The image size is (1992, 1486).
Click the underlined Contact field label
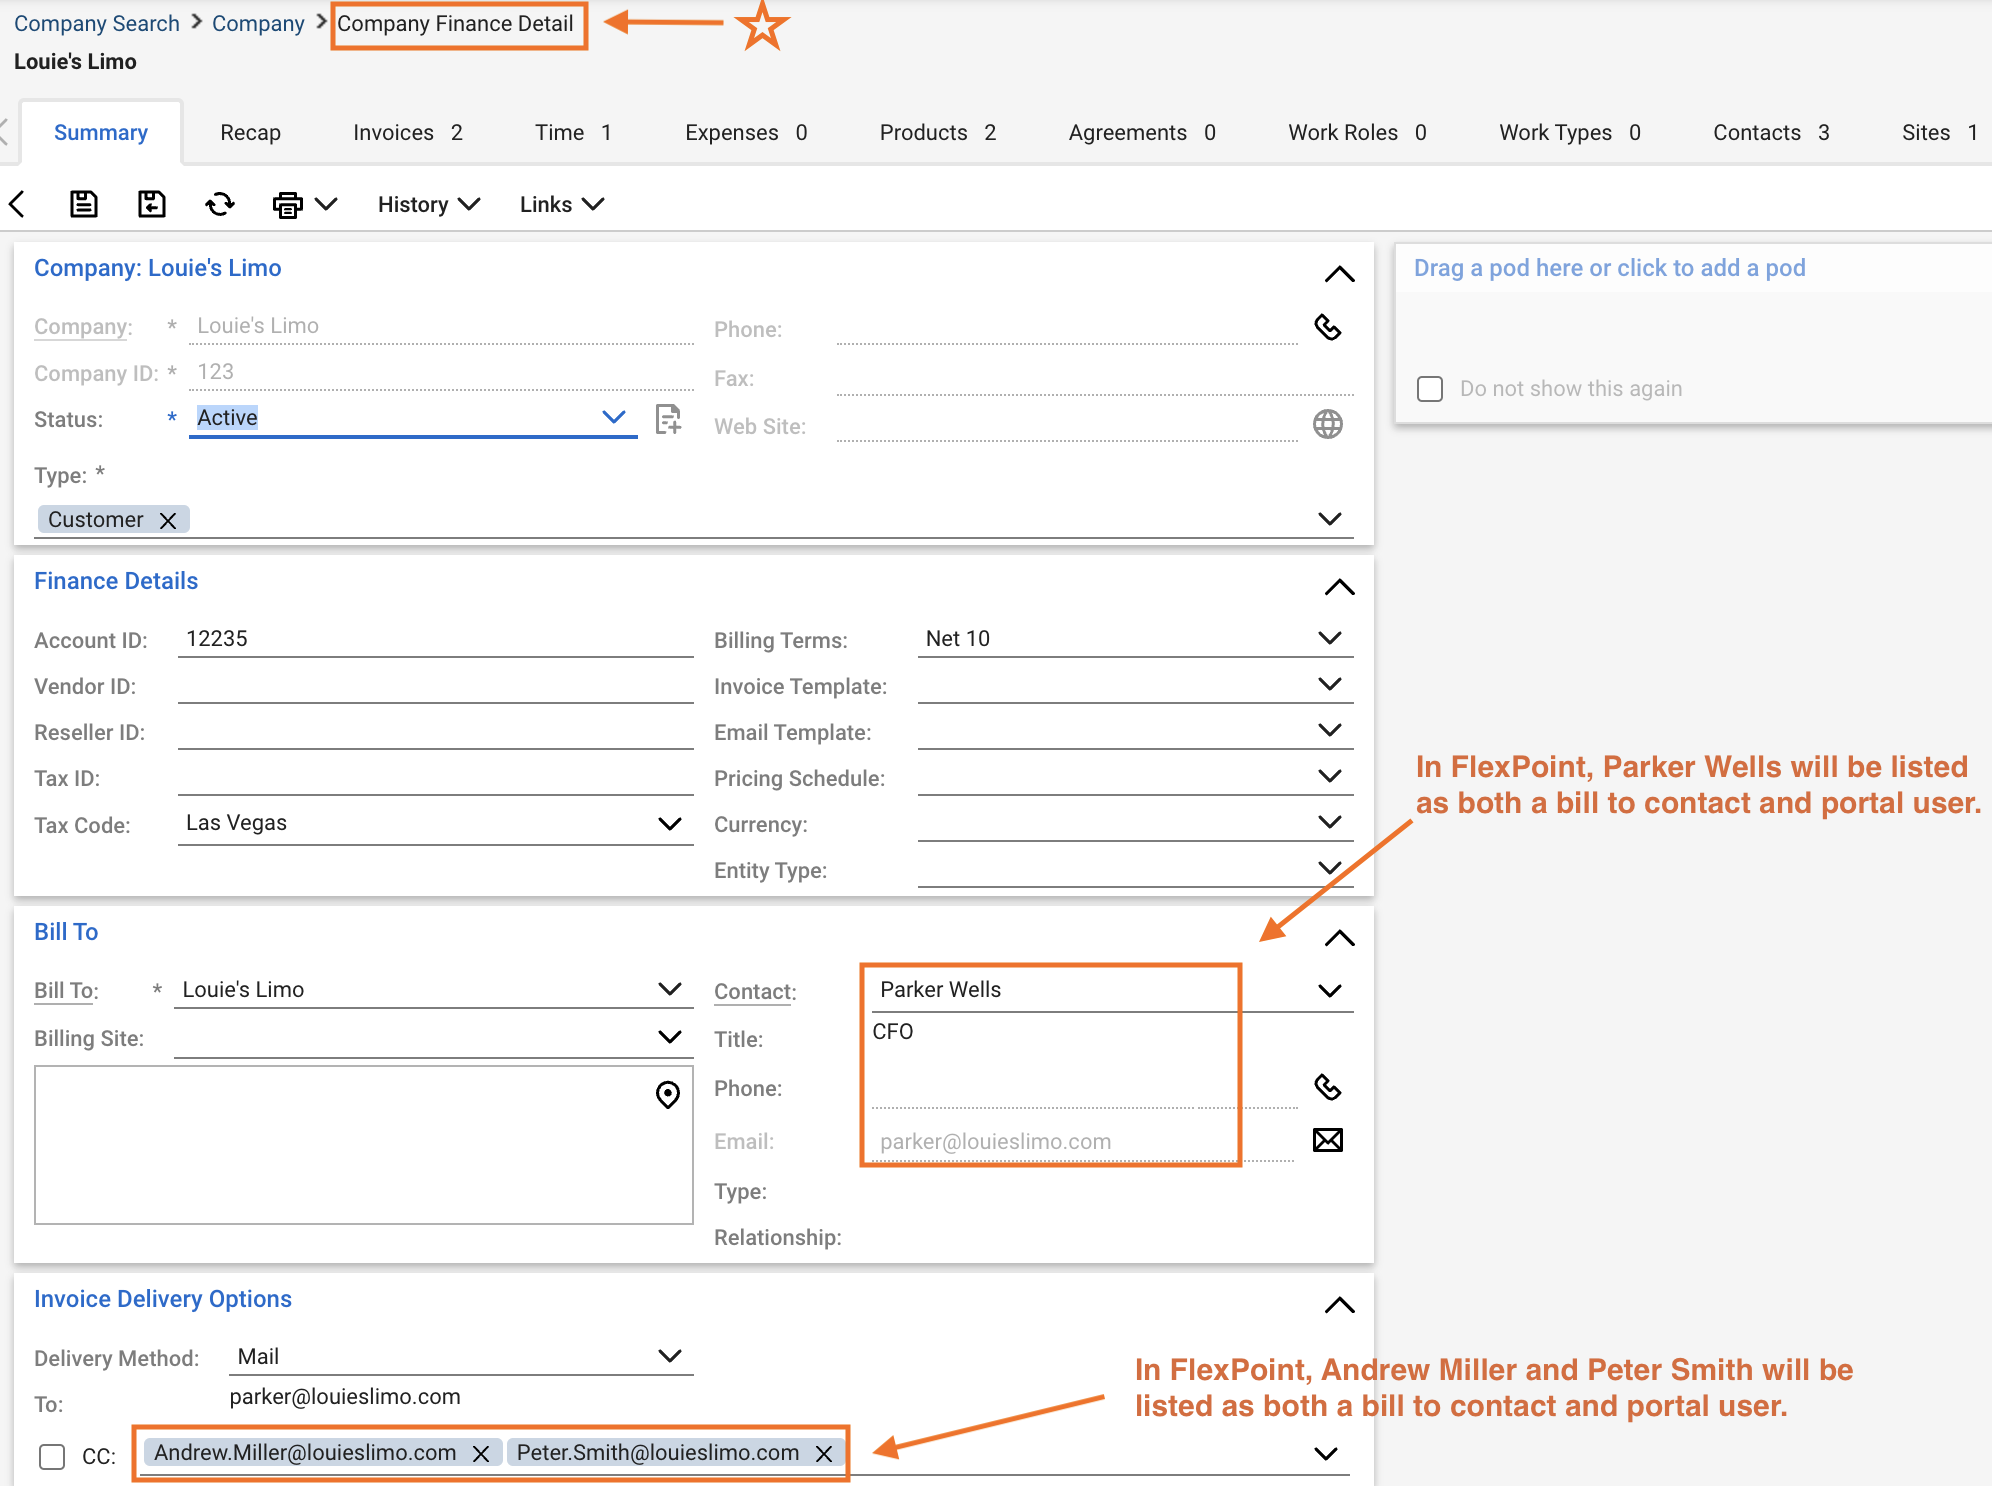pos(755,992)
